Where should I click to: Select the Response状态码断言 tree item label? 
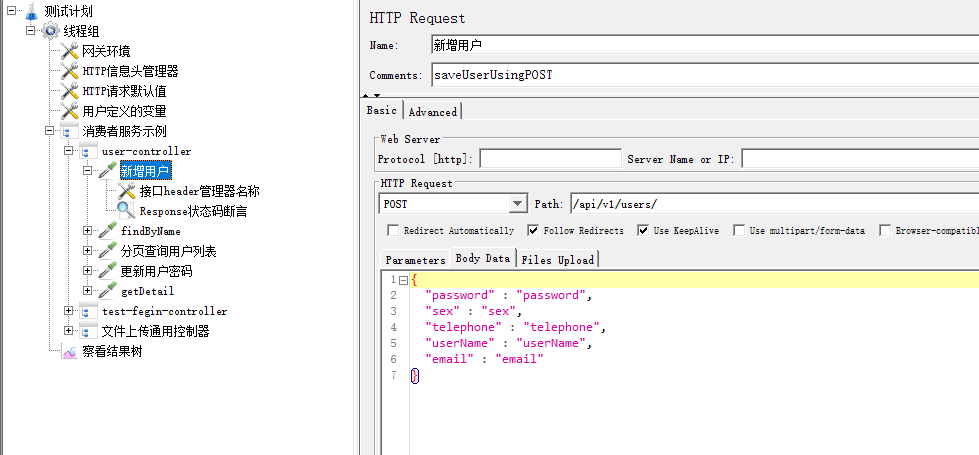[x=193, y=211]
